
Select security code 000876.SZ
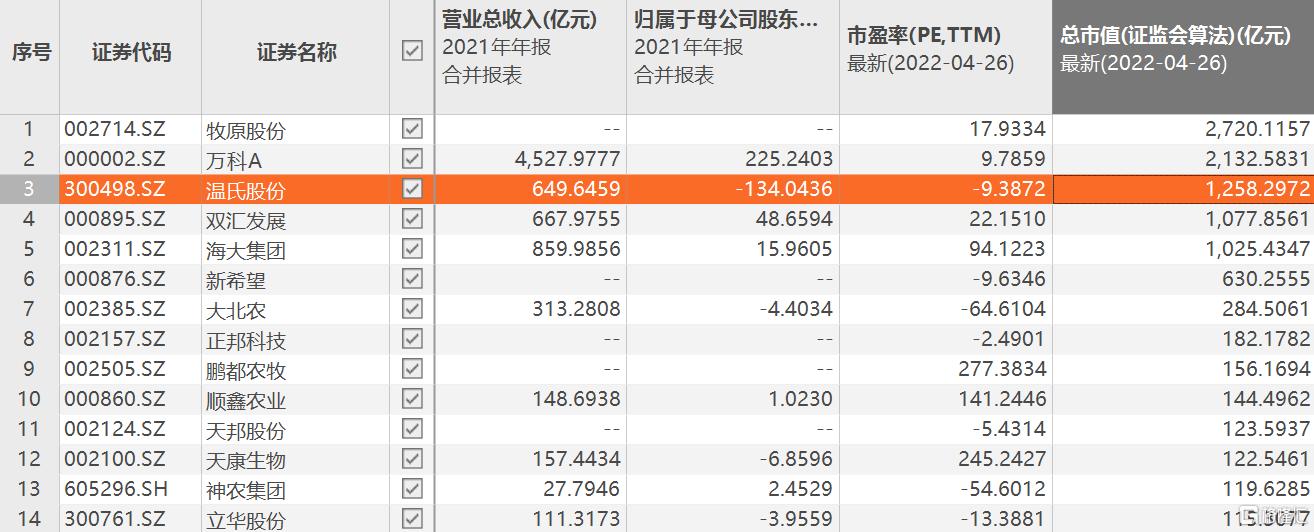point(115,279)
